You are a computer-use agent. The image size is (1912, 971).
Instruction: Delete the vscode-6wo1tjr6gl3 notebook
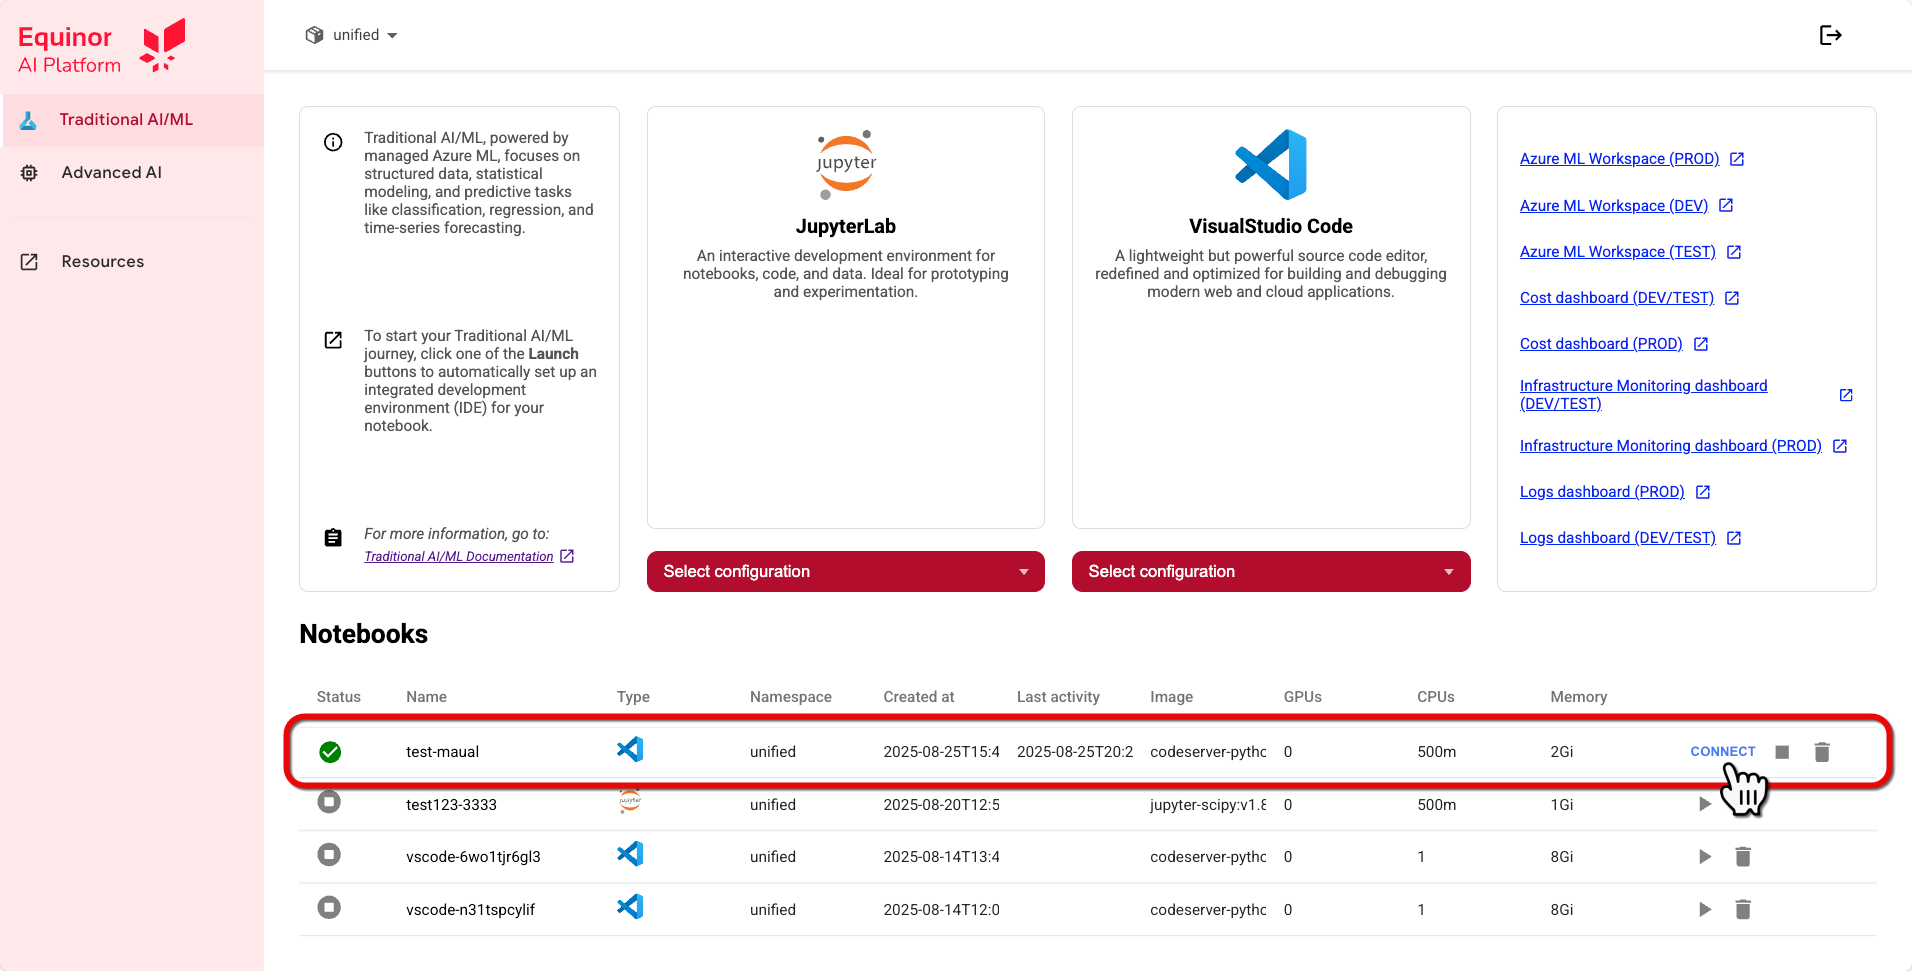(1743, 857)
